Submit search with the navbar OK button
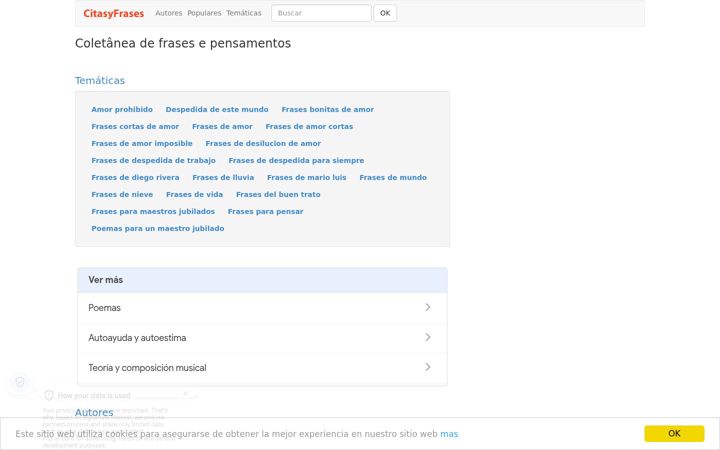Screen dimensions: 720x450 385,13
